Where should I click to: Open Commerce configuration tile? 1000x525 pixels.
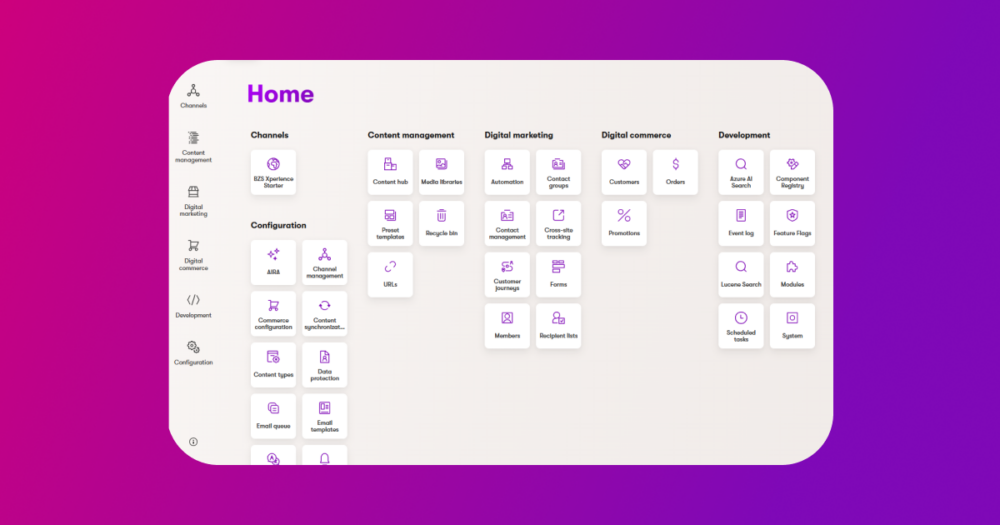point(273,314)
